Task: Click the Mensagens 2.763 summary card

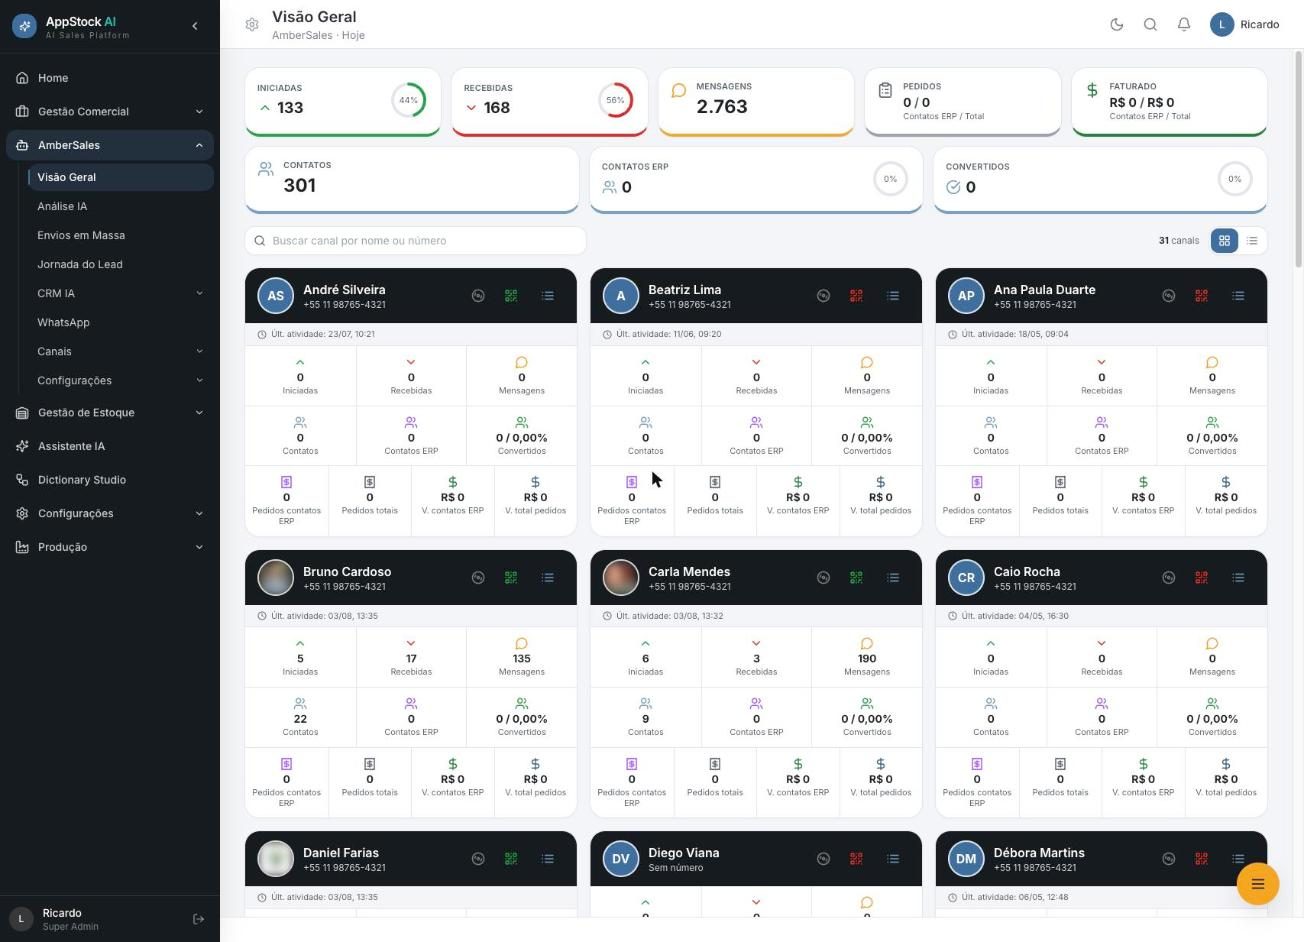Action: (x=756, y=101)
